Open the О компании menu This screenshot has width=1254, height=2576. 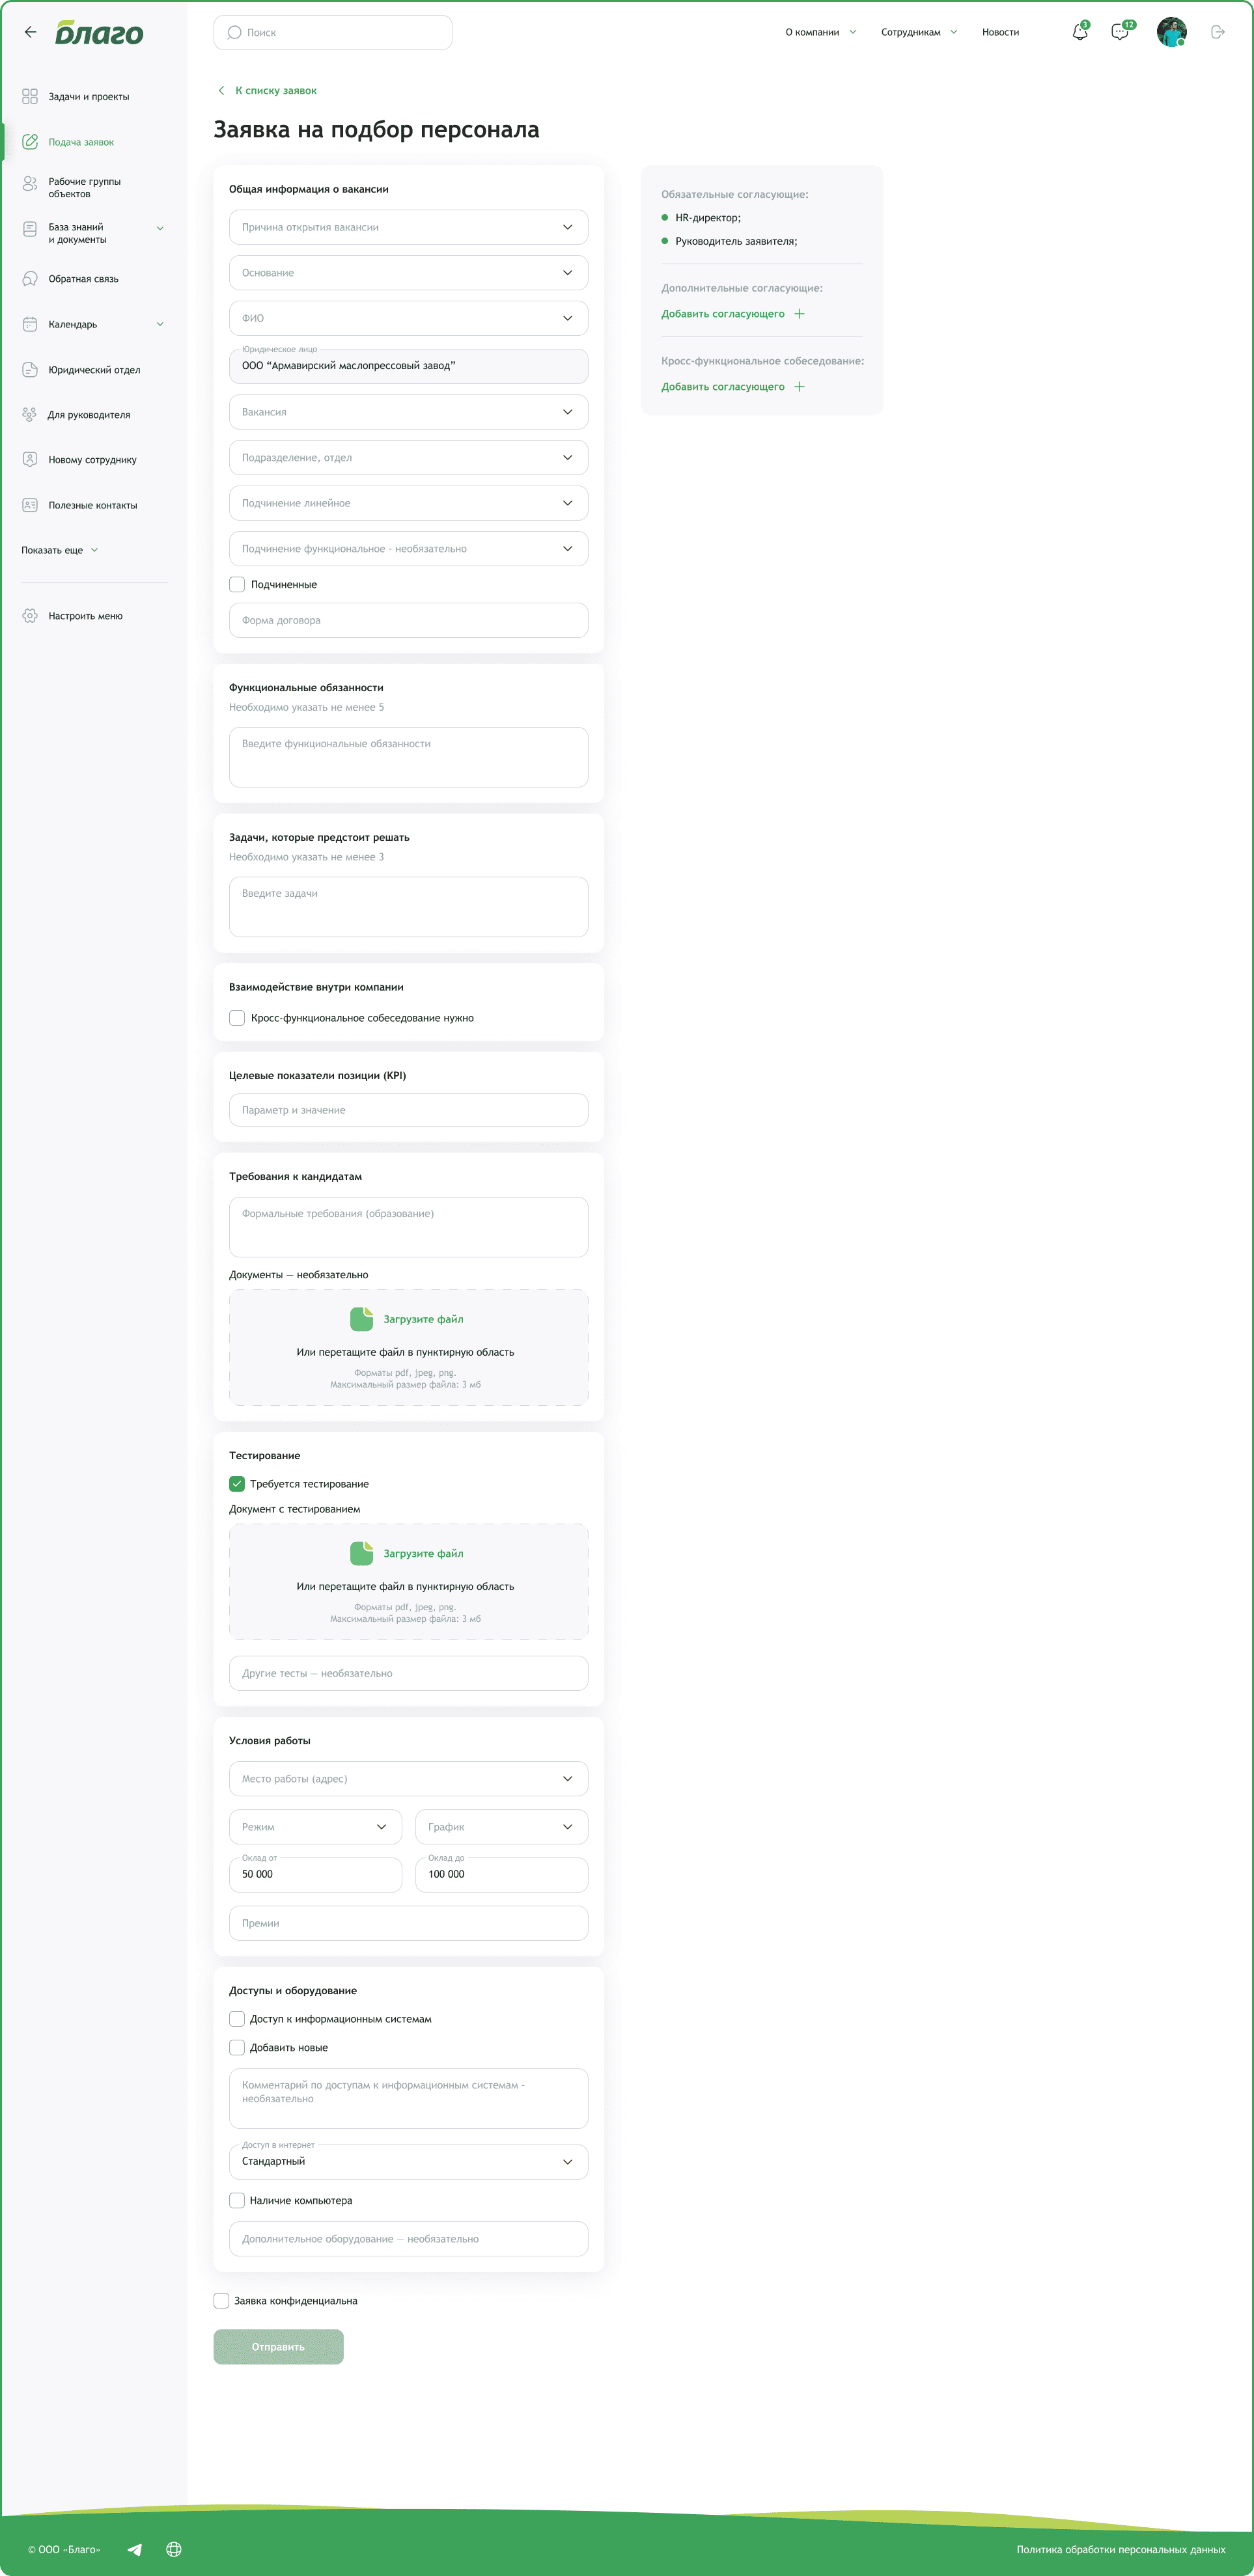pyautogui.click(x=820, y=32)
